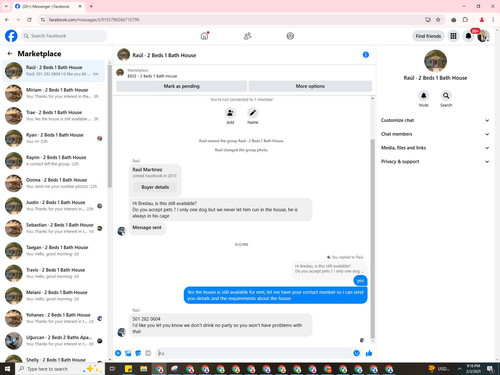Click the Name edit pencil icon
The height and width of the screenshot is (375, 500).
pos(253,113)
